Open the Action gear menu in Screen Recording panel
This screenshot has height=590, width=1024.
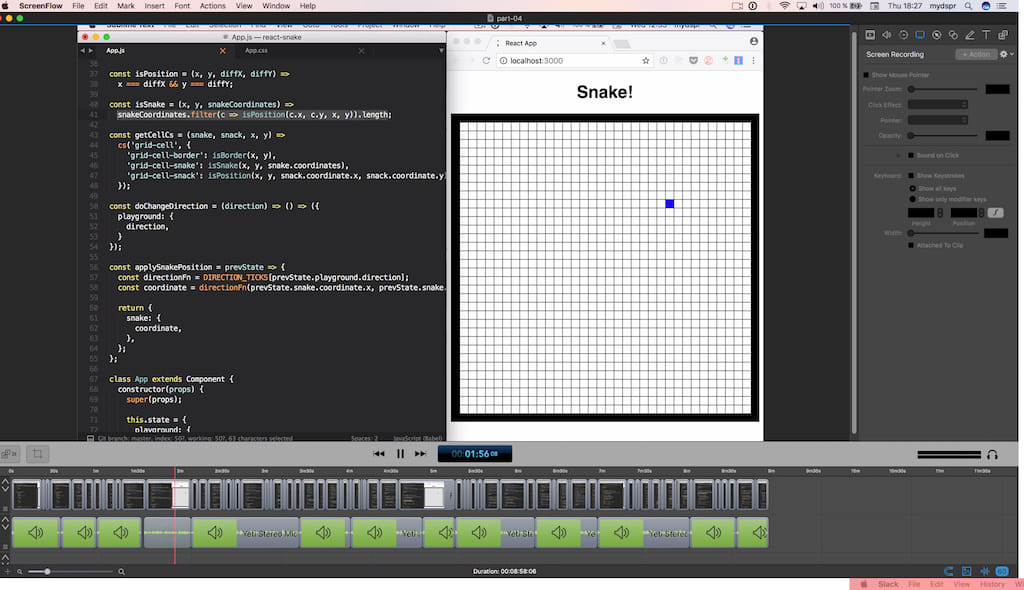(x=1003, y=54)
